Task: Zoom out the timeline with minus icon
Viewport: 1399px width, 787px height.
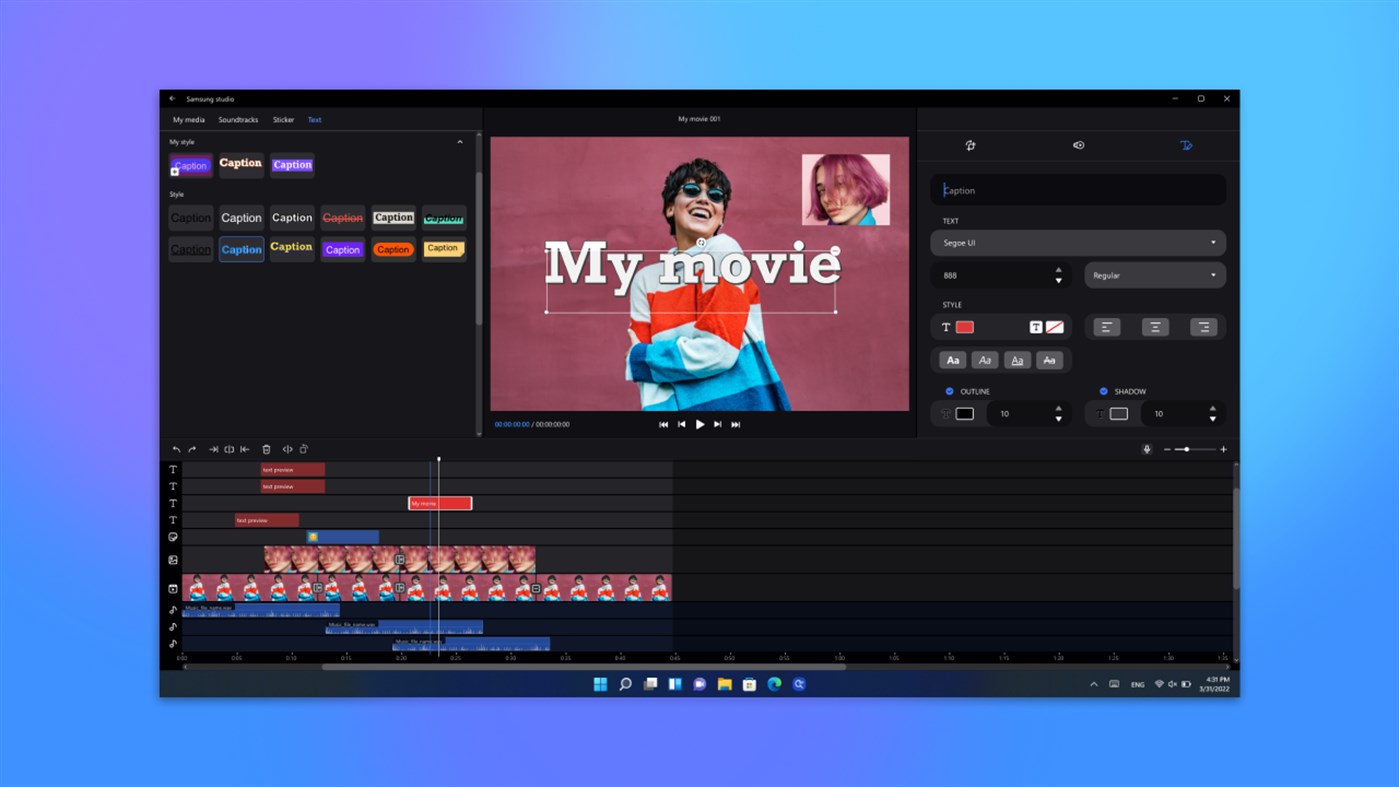Action: (x=1167, y=450)
